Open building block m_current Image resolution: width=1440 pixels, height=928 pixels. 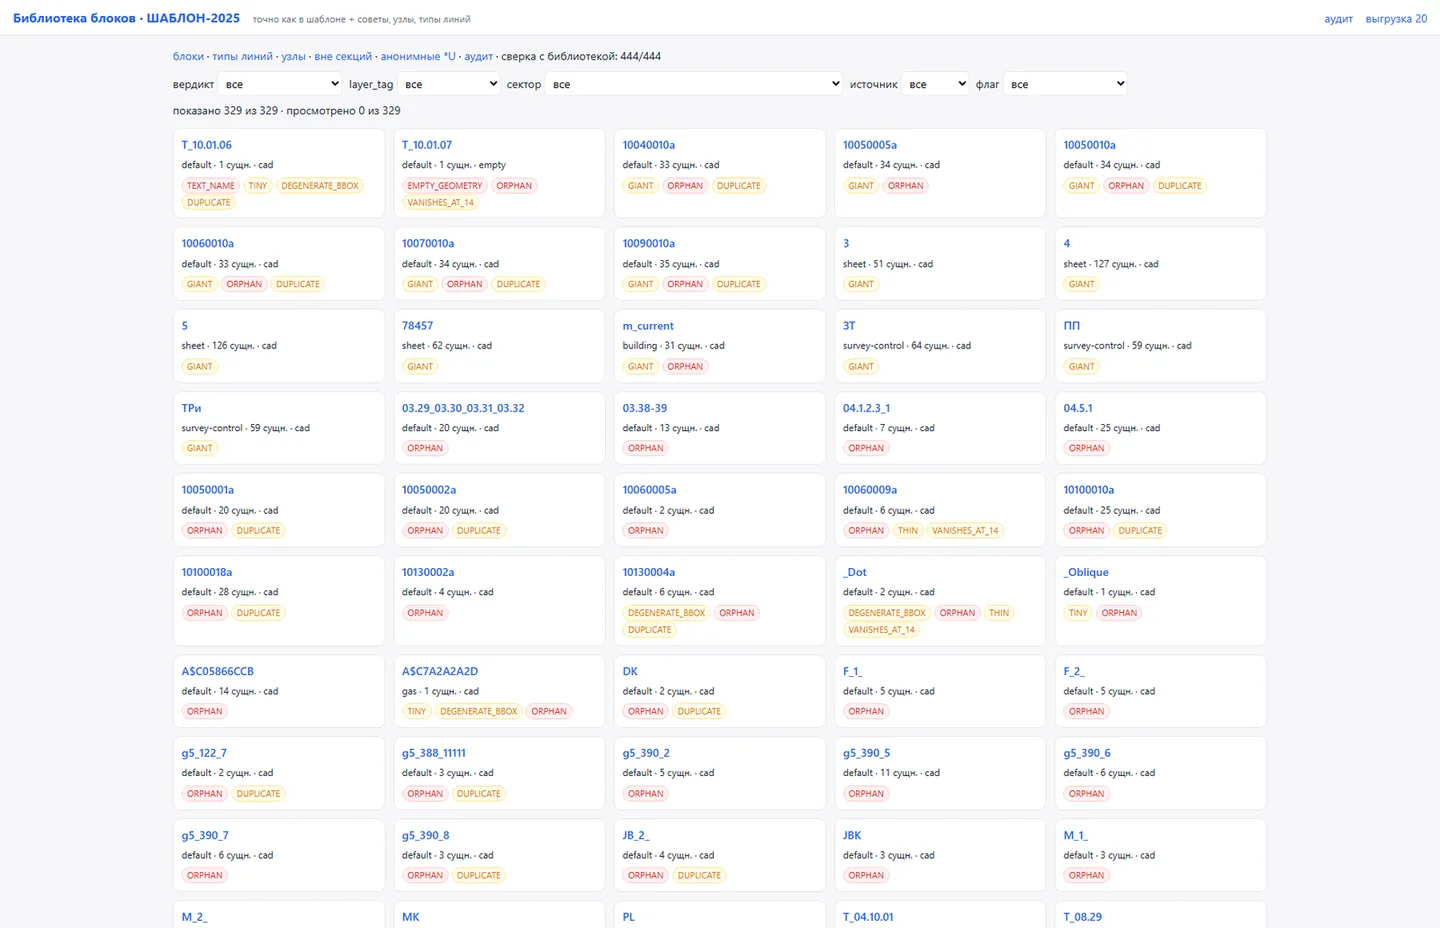click(x=648, y=326)
